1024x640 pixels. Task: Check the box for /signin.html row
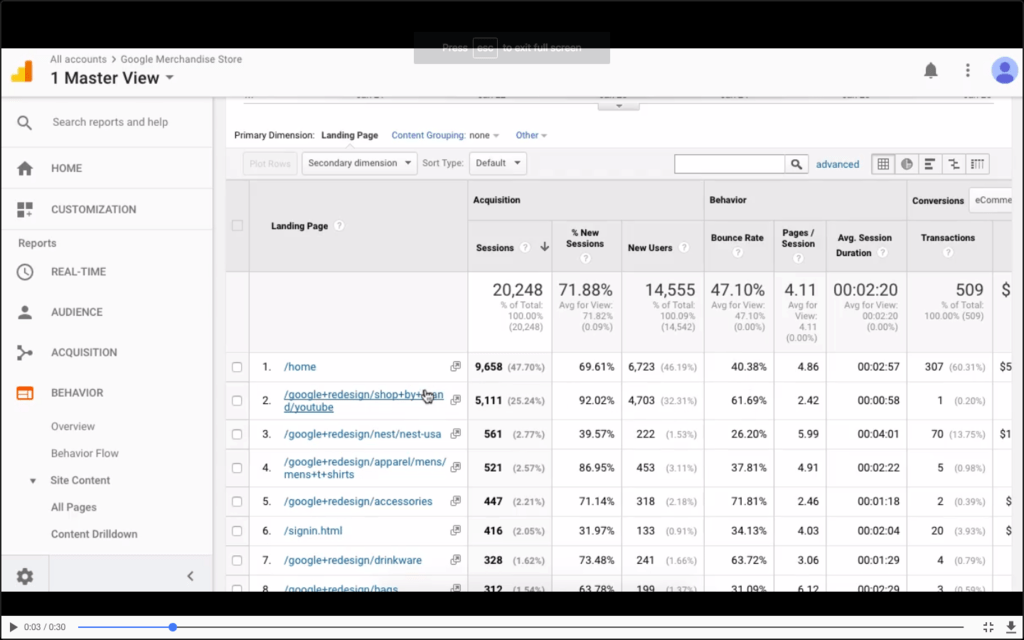click(x=237, y=531)
